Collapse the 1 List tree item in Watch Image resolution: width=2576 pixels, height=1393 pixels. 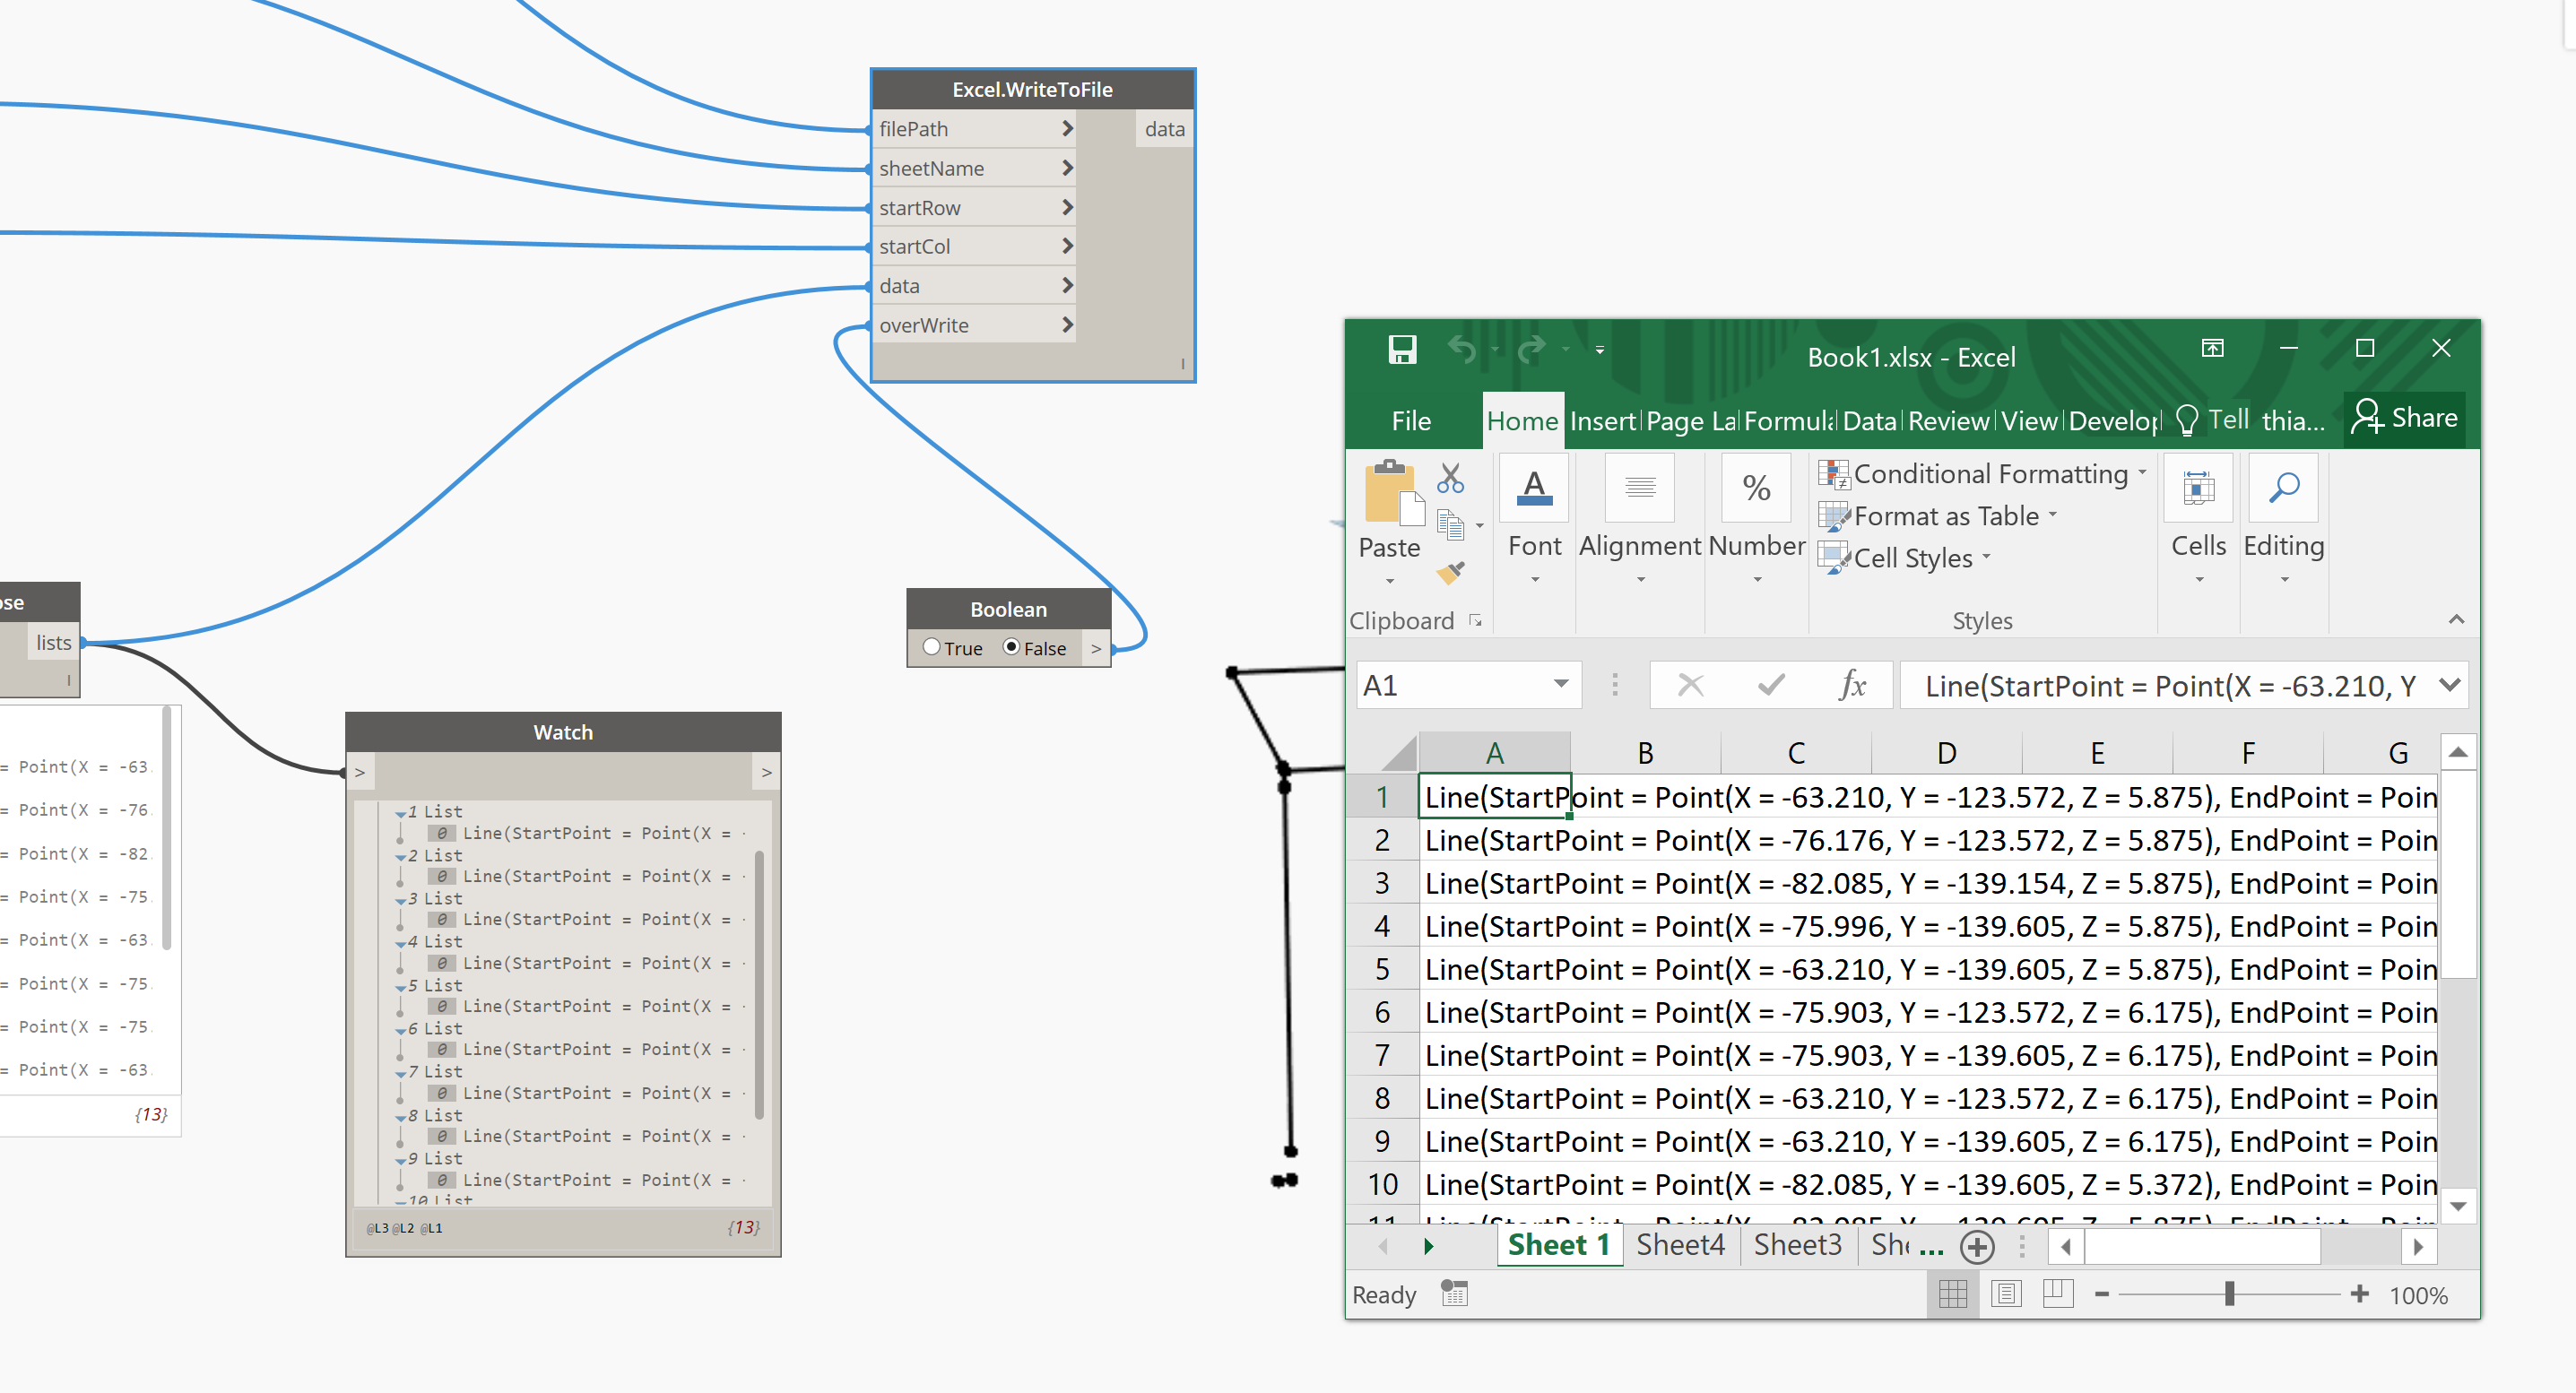[400, 813]
